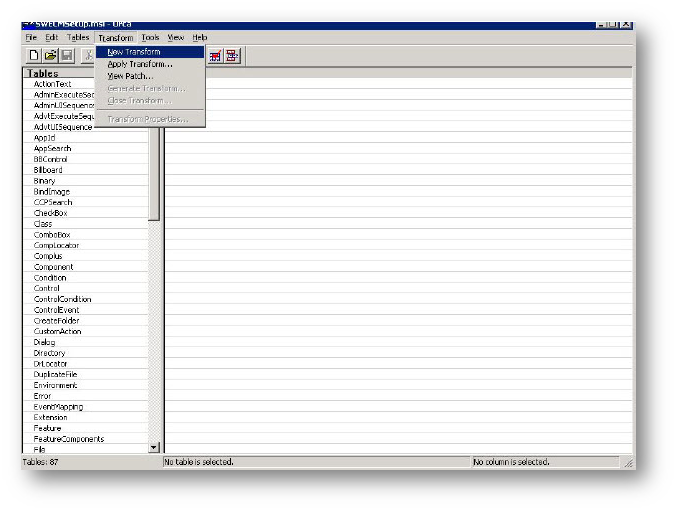Click the Tables column header
Image resolution: width=678 pixels, height=512 pixels.
43,73
